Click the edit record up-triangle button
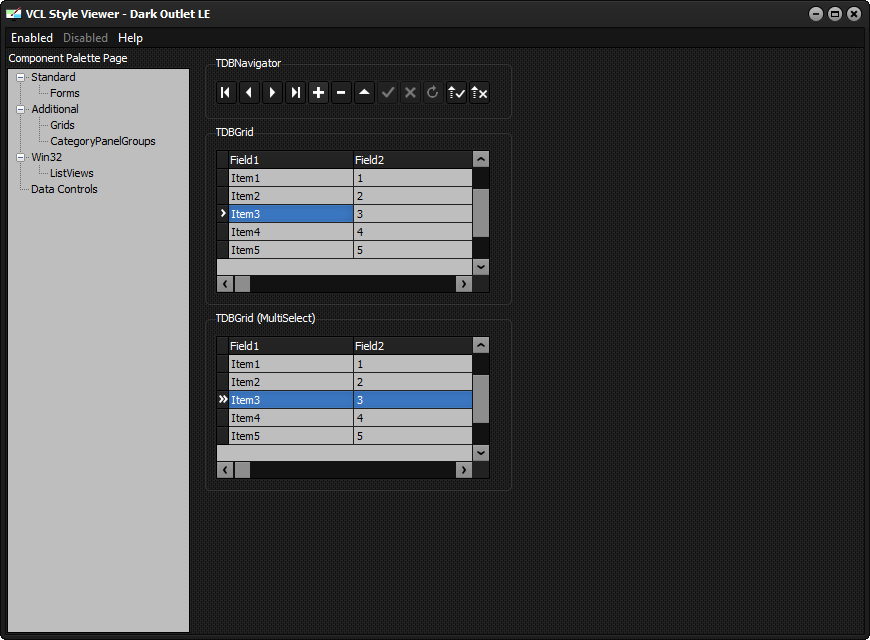870x640 pixels. 365,93
